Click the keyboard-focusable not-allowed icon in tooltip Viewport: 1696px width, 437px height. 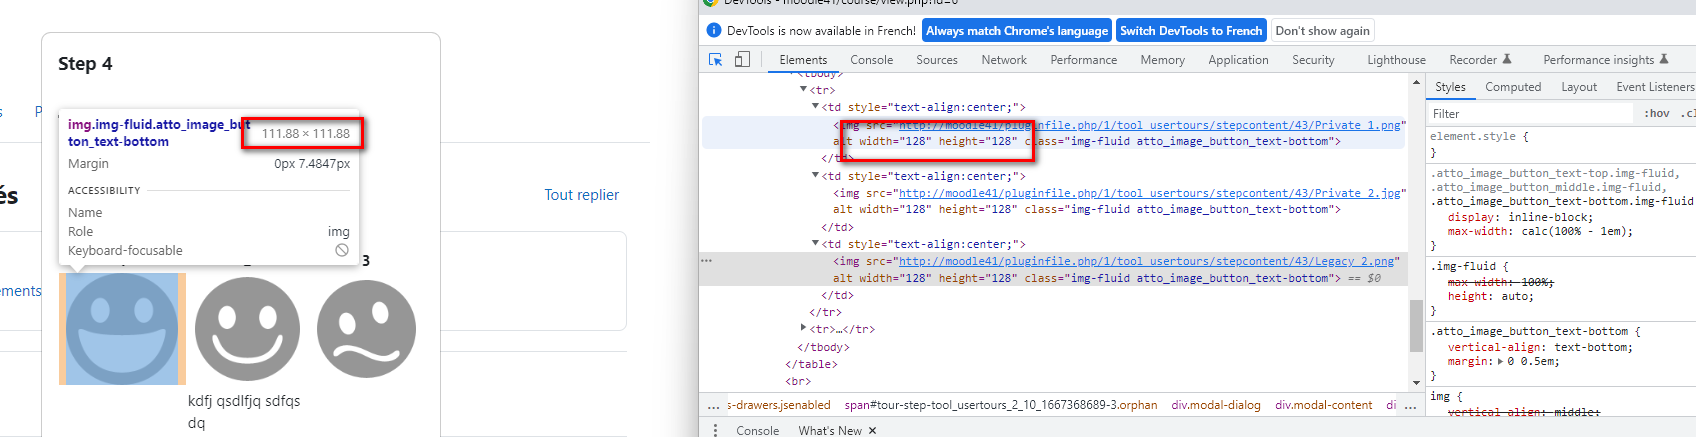click(342, 250)
